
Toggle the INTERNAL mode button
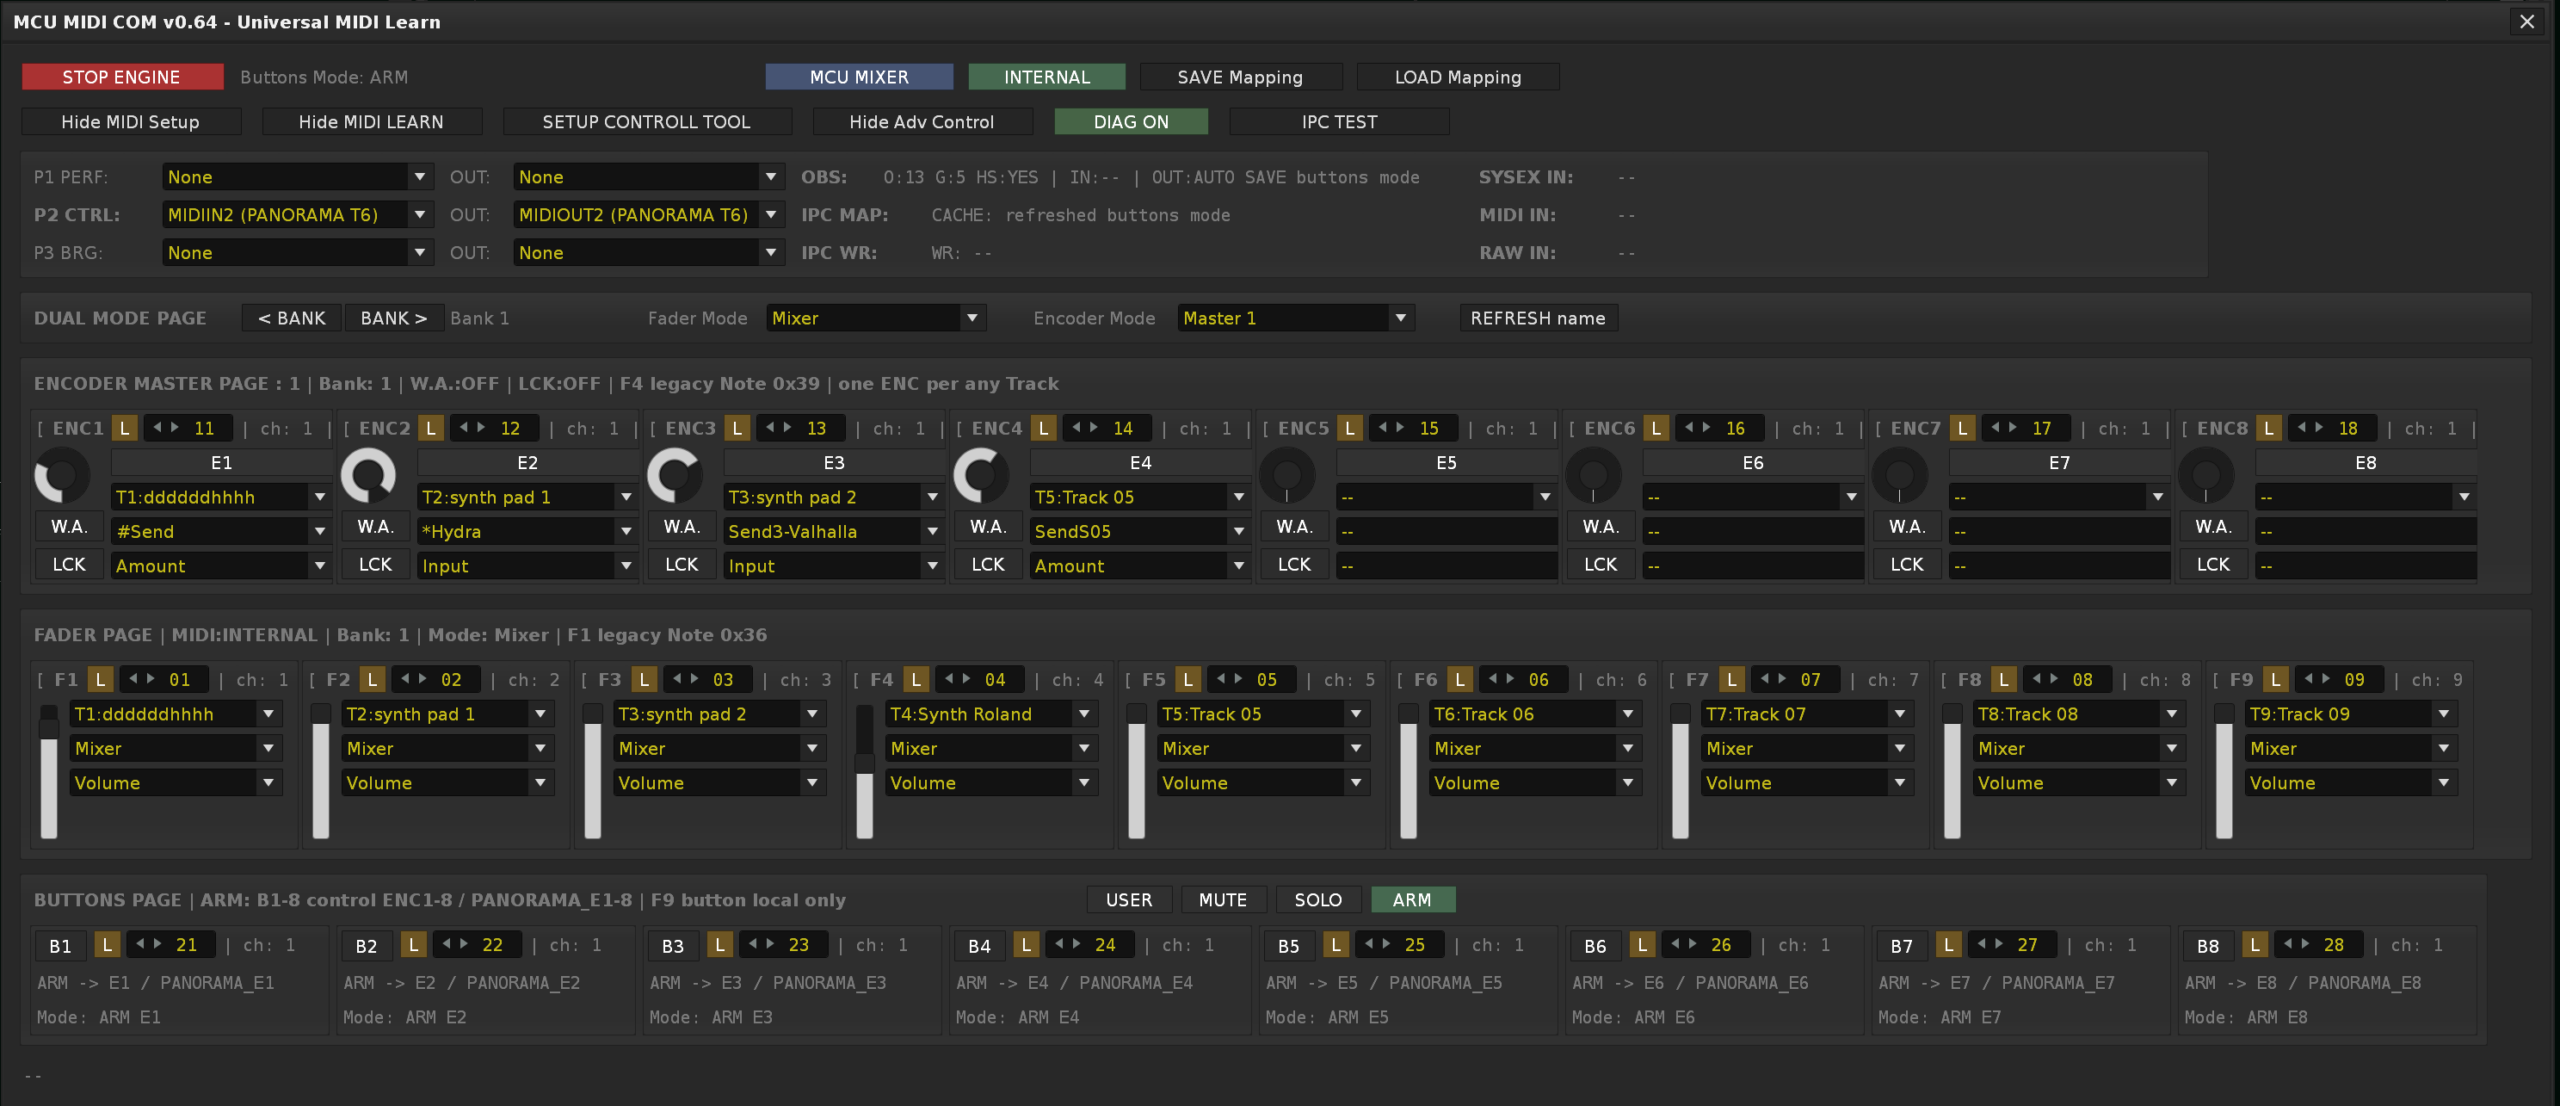pyautogui.click(x=1047, y=77)
